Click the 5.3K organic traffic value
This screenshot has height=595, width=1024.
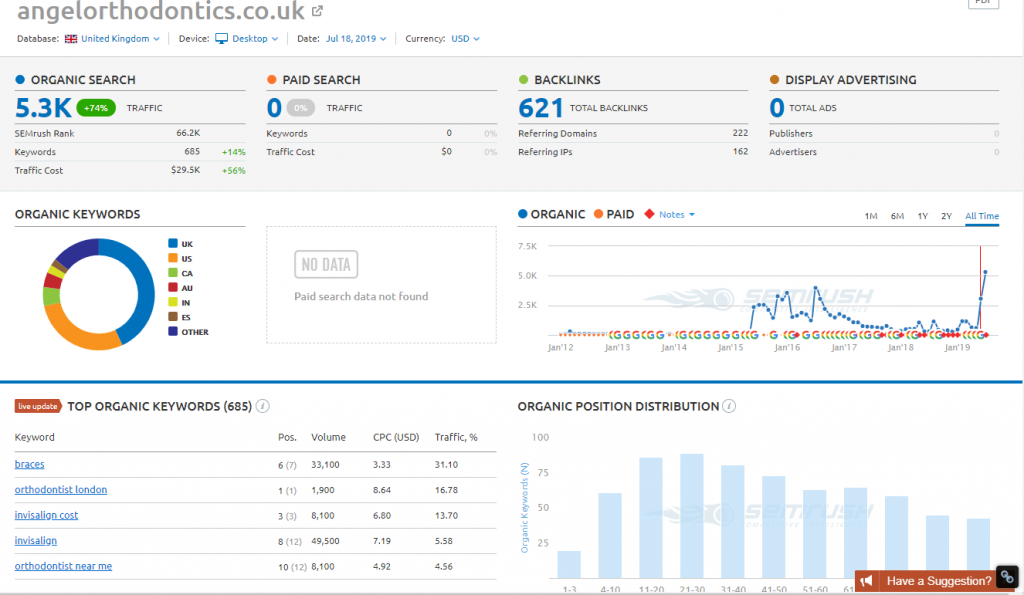coord(43,108)
